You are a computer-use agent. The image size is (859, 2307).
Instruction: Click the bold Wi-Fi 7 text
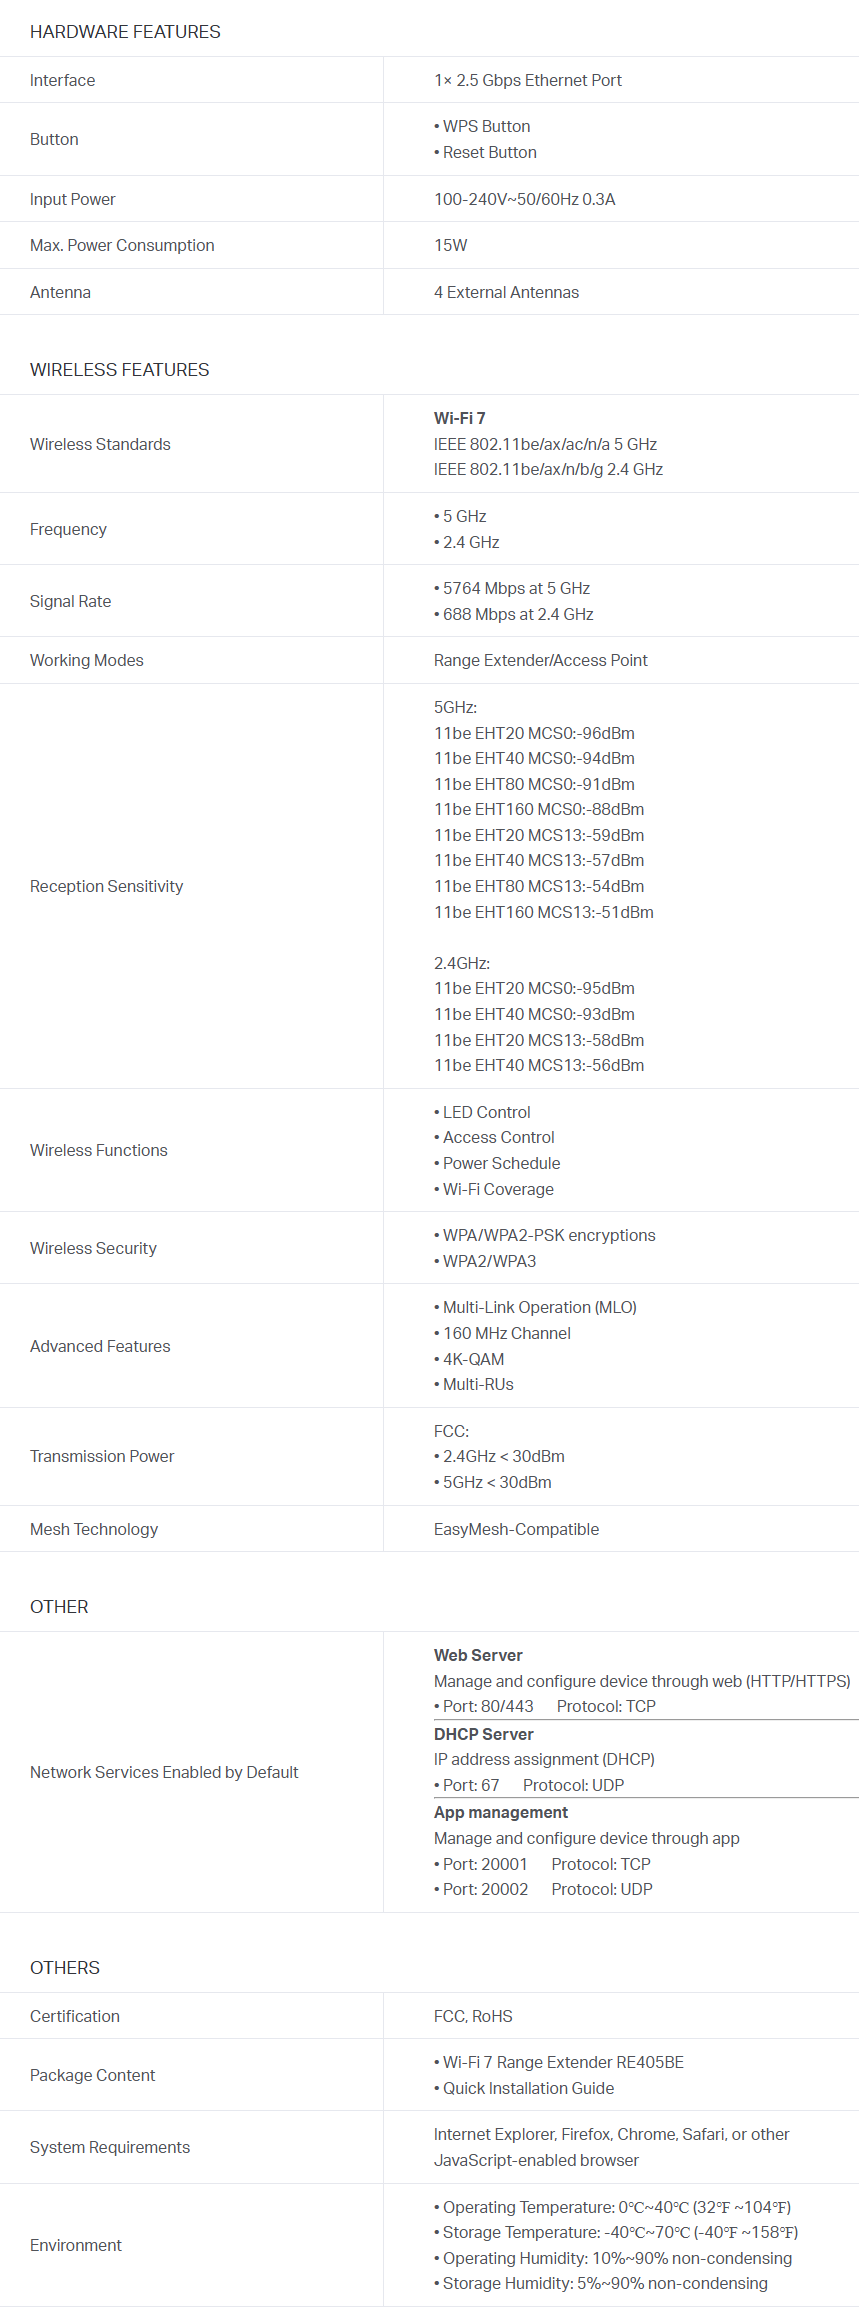tap(459, 418)
